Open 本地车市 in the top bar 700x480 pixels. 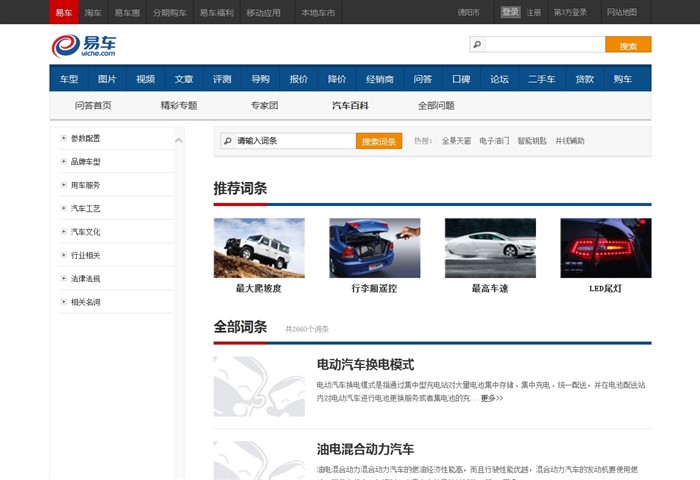coord(318,13)
